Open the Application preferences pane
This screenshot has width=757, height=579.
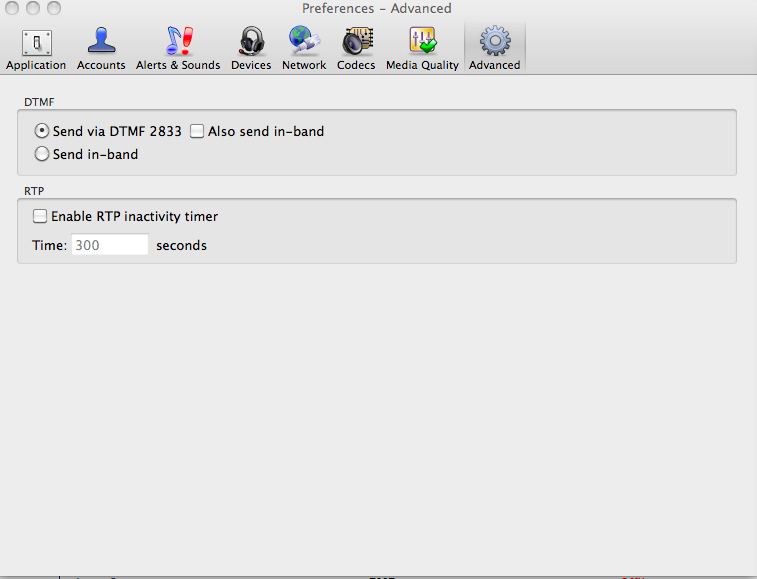click(x=36, y=48)
